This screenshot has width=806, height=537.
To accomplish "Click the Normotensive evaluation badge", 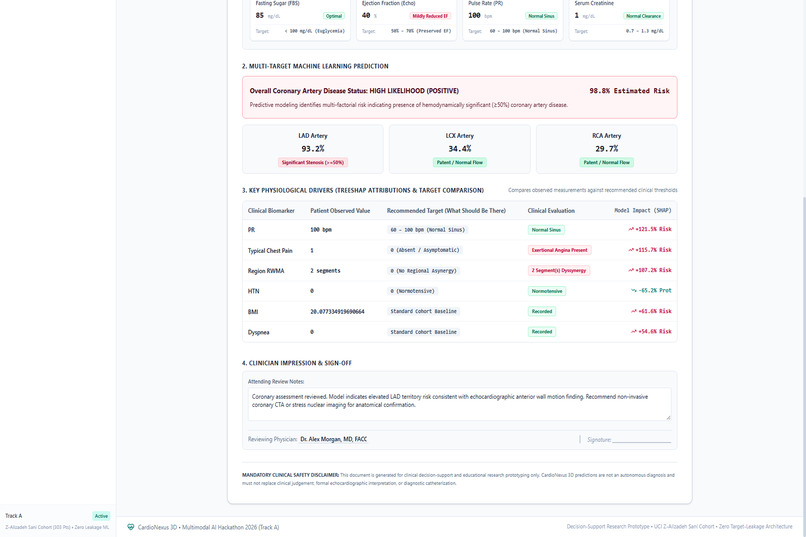I will point(547,291).
